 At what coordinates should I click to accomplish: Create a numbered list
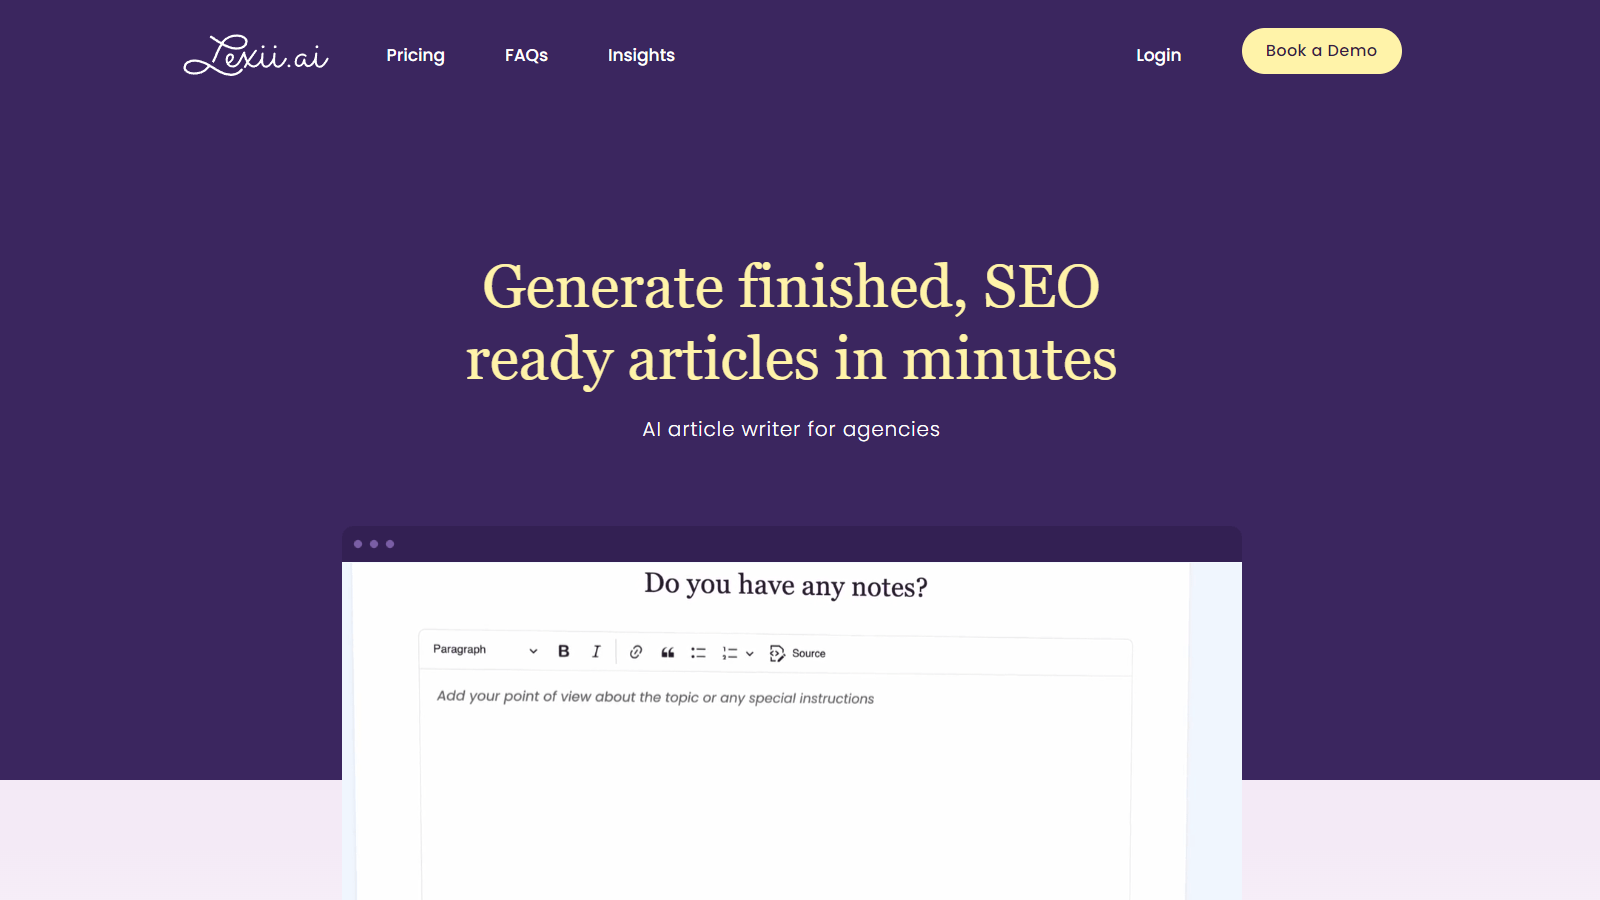tap(730, 653)
